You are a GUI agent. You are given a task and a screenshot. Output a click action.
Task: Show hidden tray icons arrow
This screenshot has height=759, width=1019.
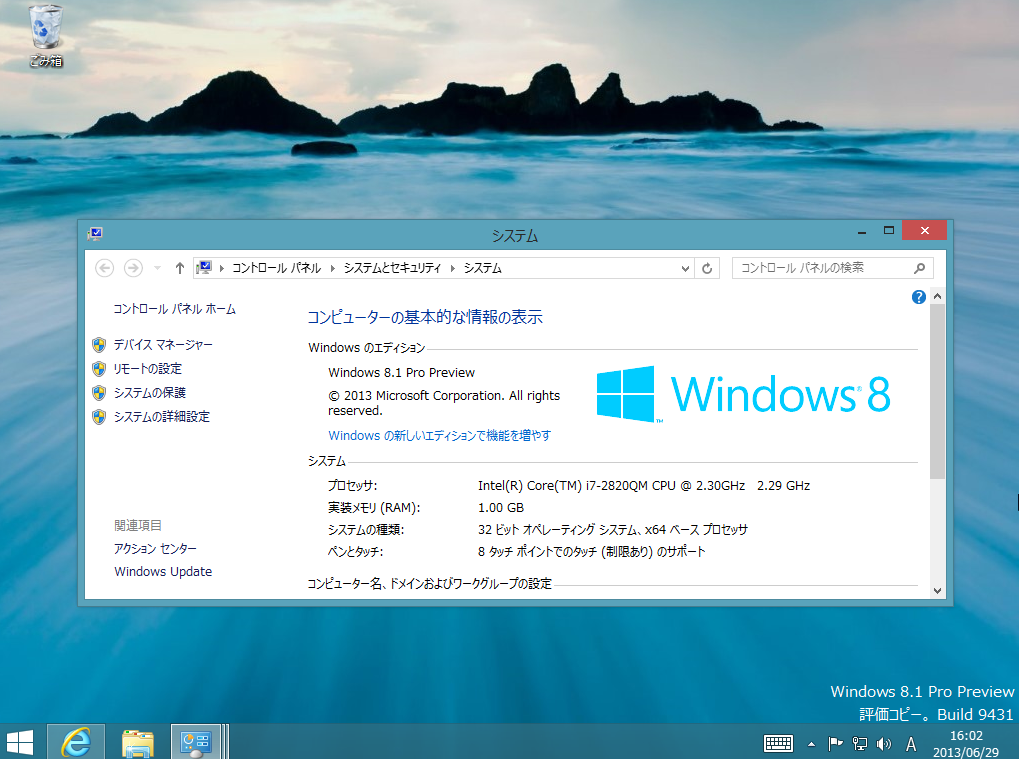pyautogui.click(x=811, y=744)
